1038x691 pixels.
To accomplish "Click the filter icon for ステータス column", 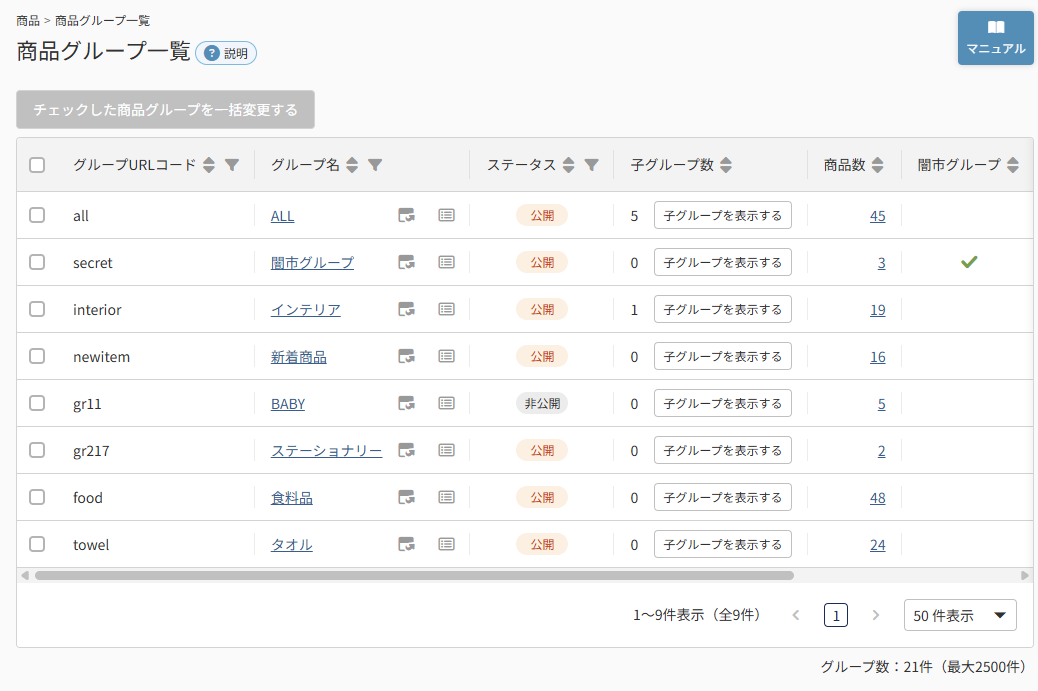I will point(591,165).
